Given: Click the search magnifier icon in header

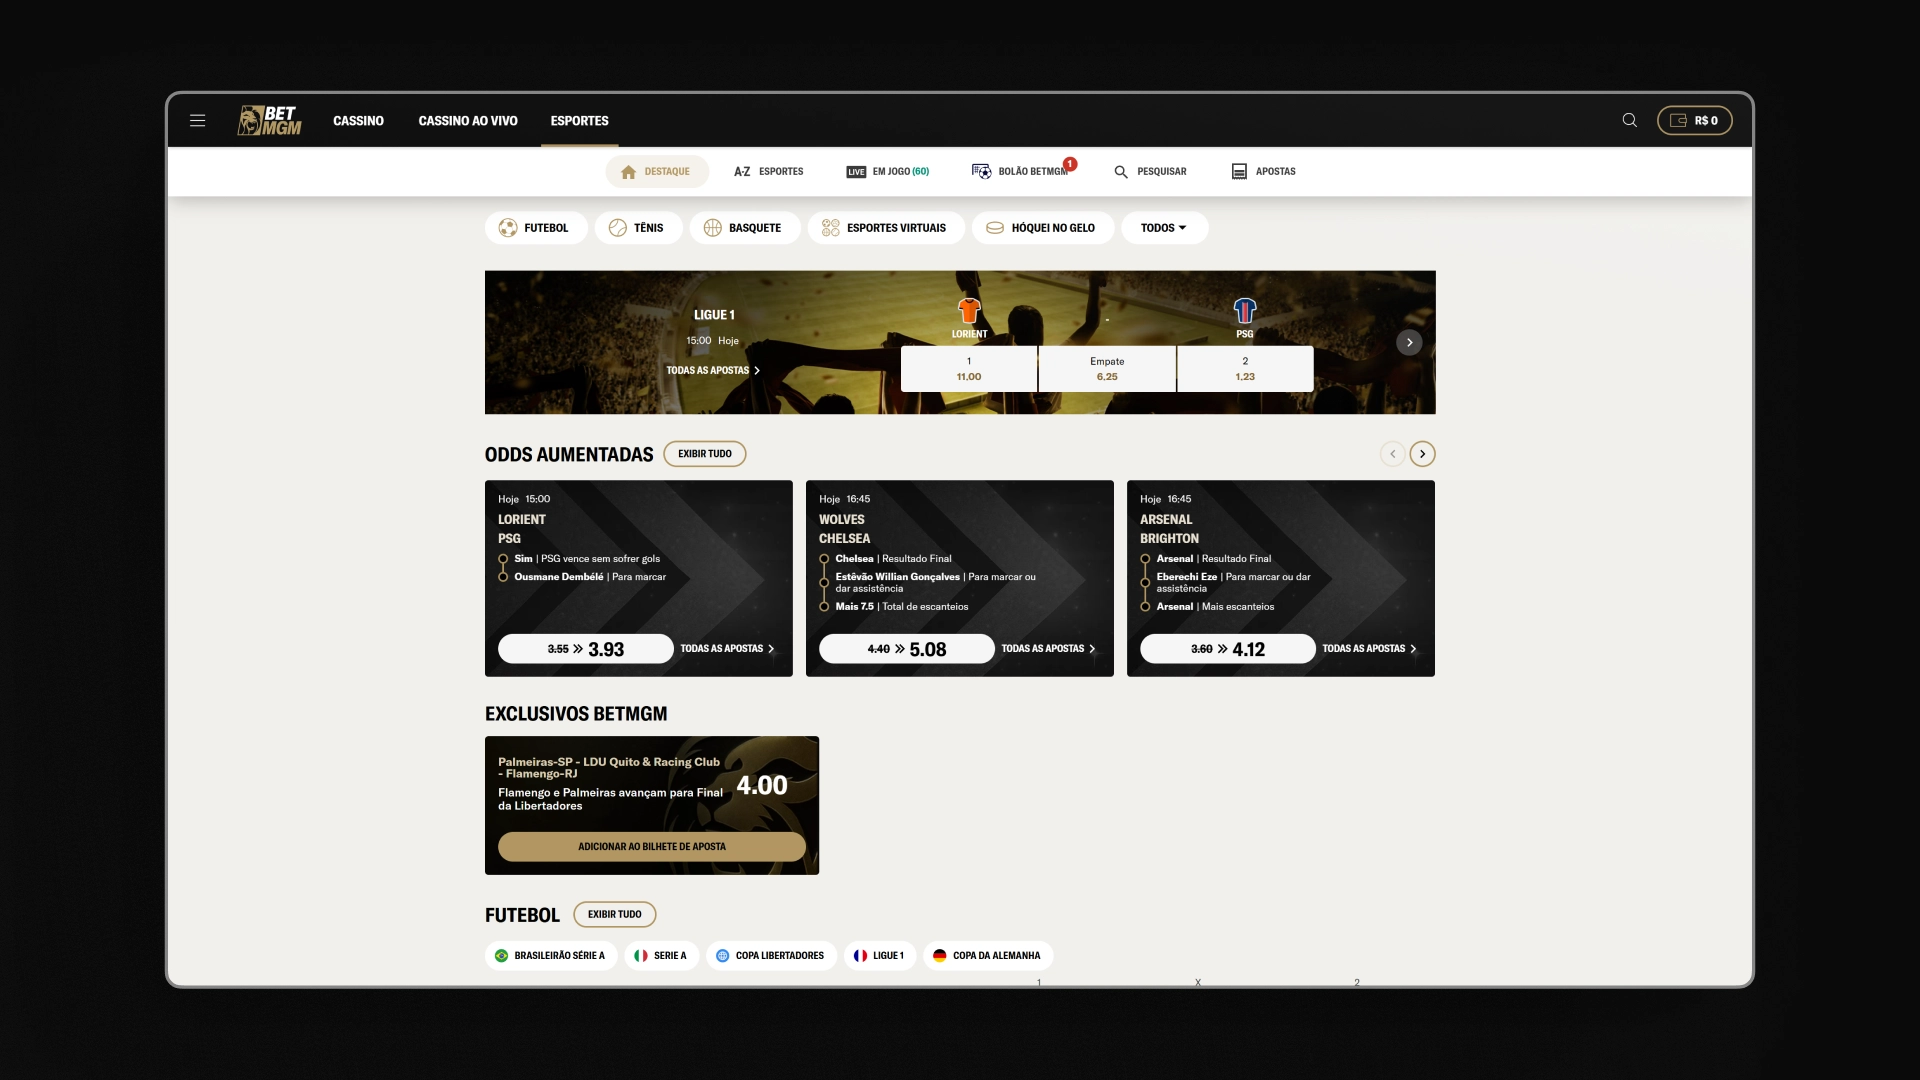Looking at the screenshot, I should [1629, 121].
